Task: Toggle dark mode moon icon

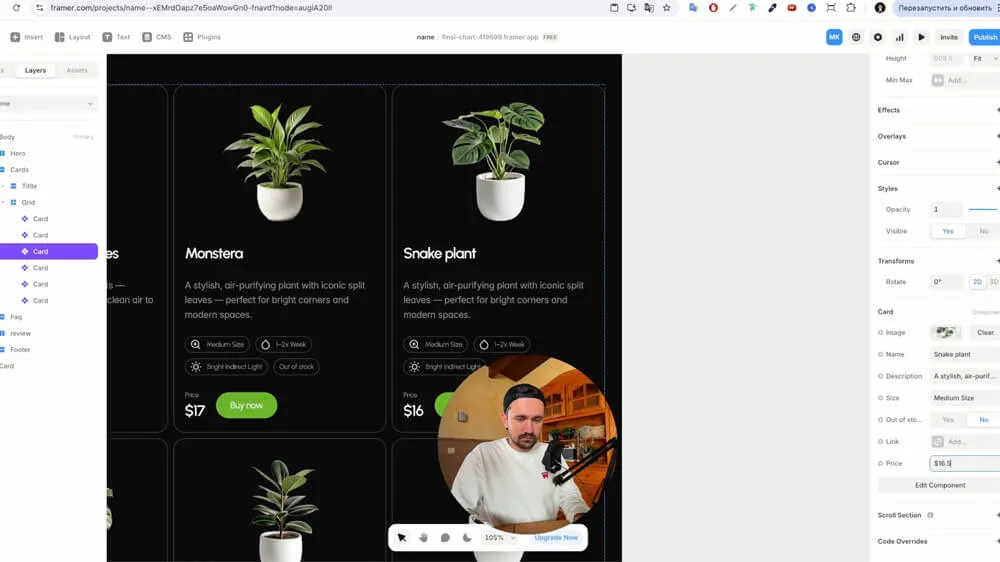Action: point(467,538)
